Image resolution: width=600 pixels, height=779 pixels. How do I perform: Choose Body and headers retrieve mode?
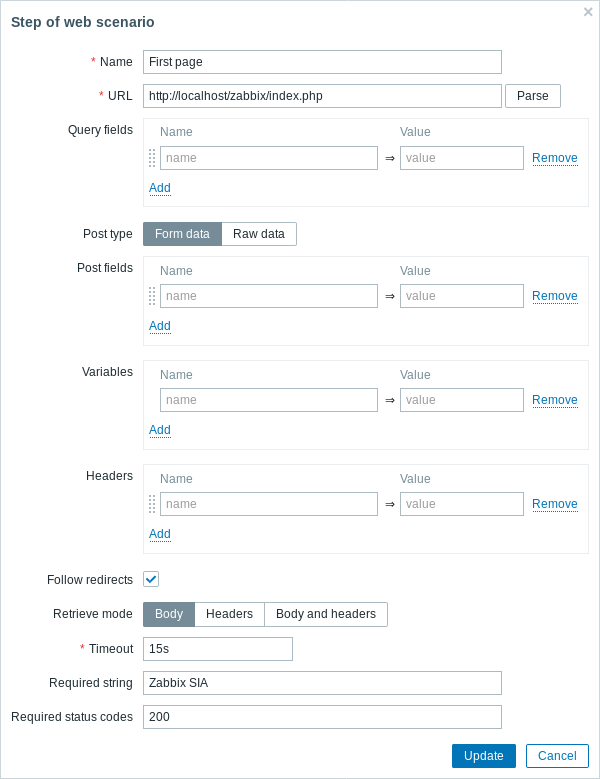326,614
